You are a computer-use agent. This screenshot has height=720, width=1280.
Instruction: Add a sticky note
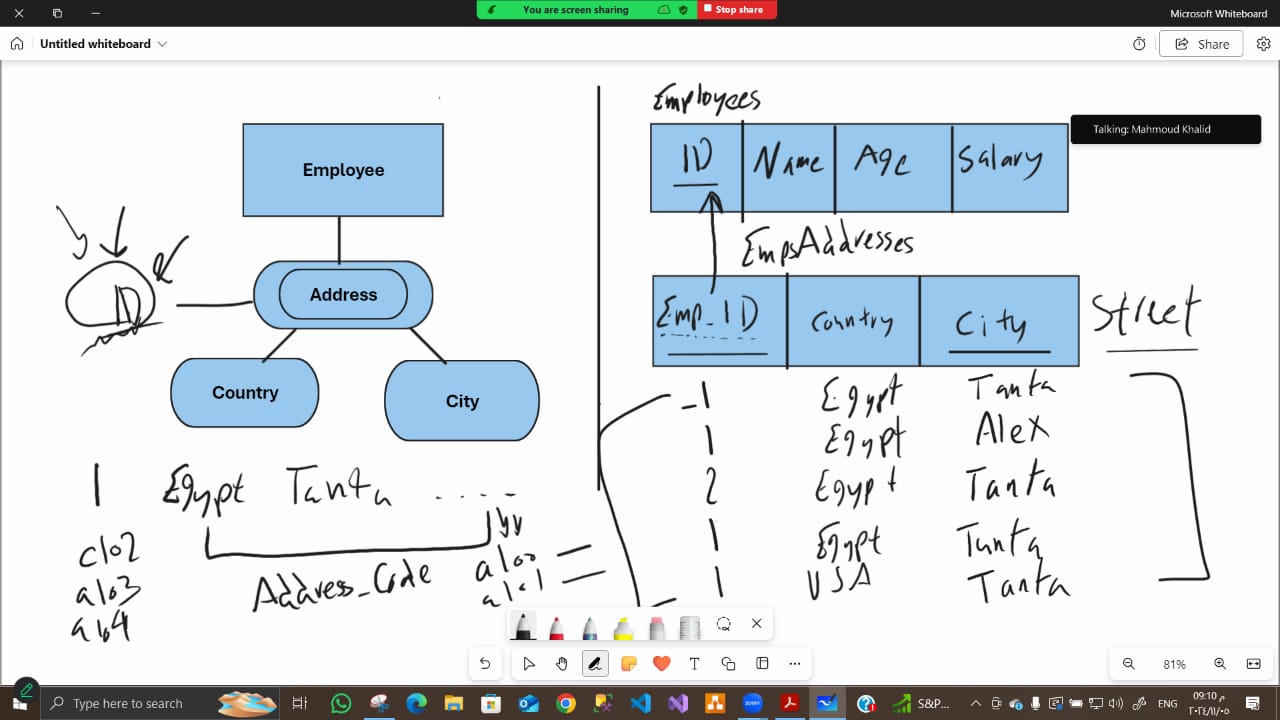[628, 663]
